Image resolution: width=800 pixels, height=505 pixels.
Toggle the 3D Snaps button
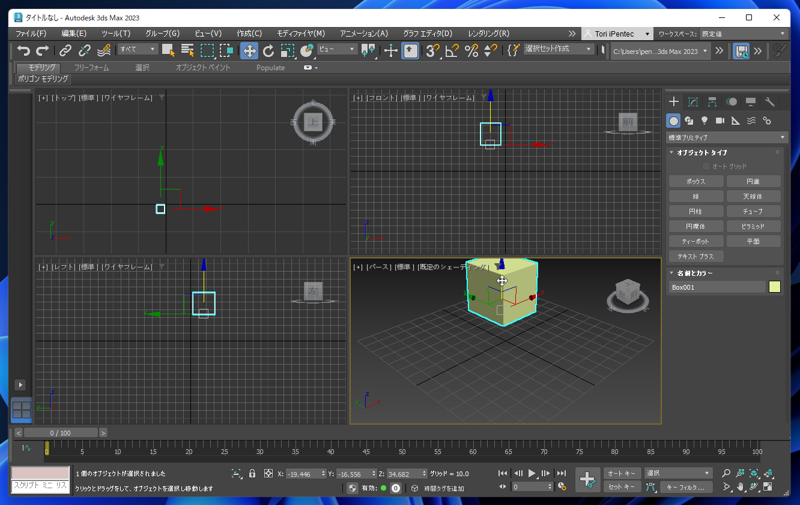click(433, 50)
